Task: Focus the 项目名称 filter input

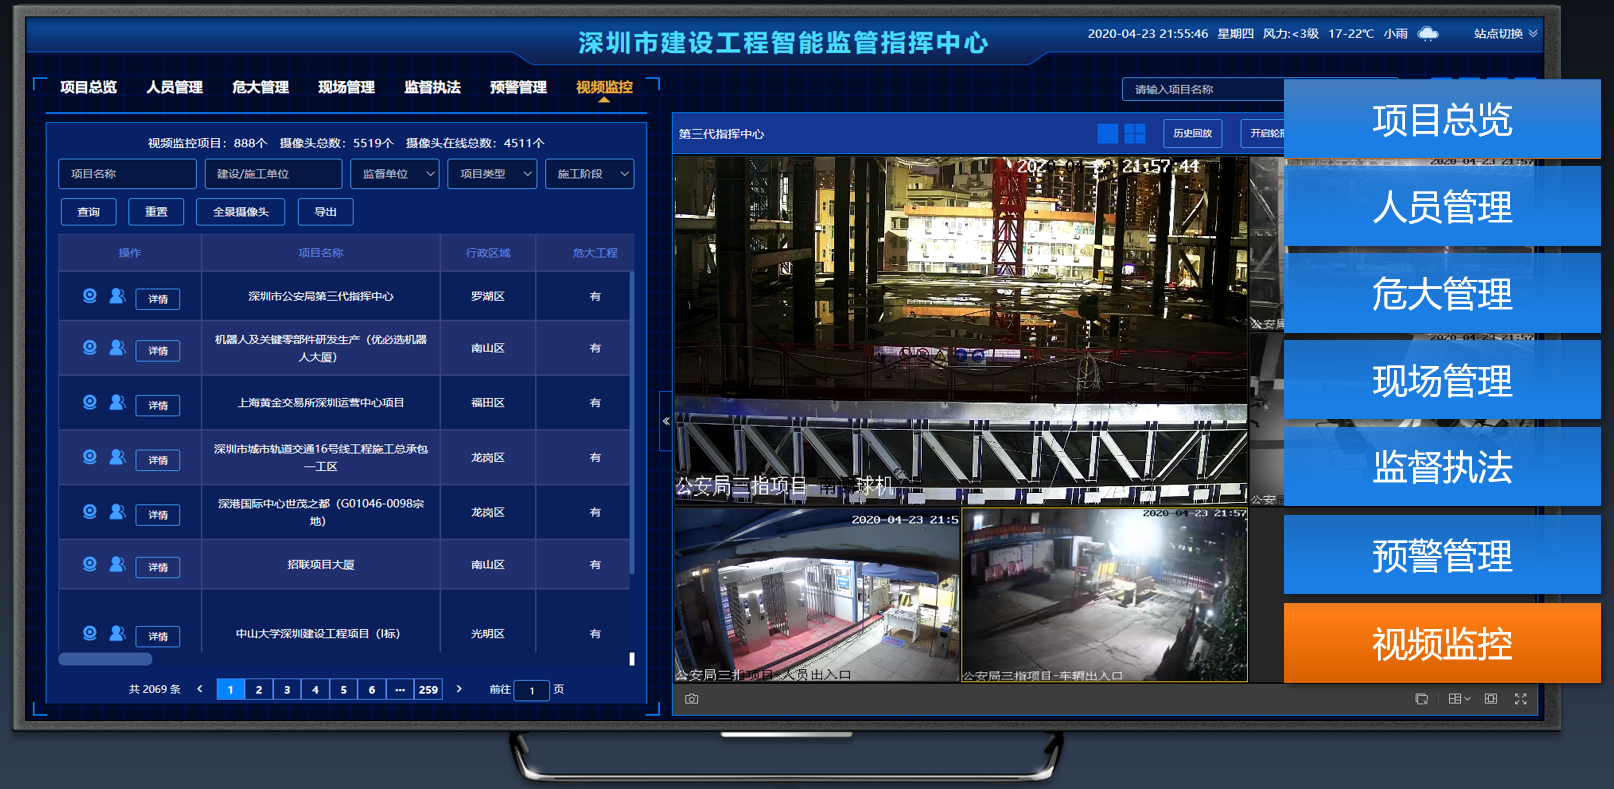Action: (127, 174)
